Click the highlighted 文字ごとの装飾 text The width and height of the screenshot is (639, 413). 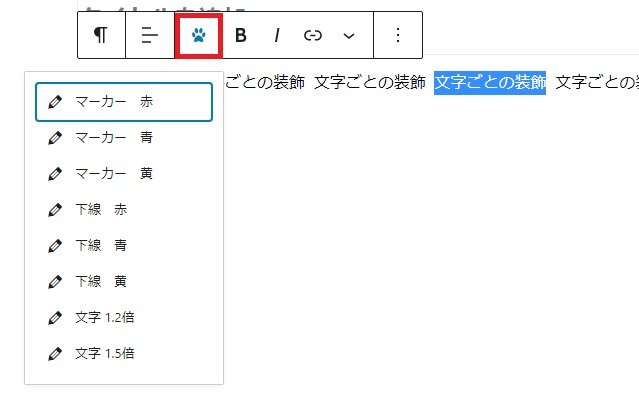pyautogui.click(x=490, y=82)
